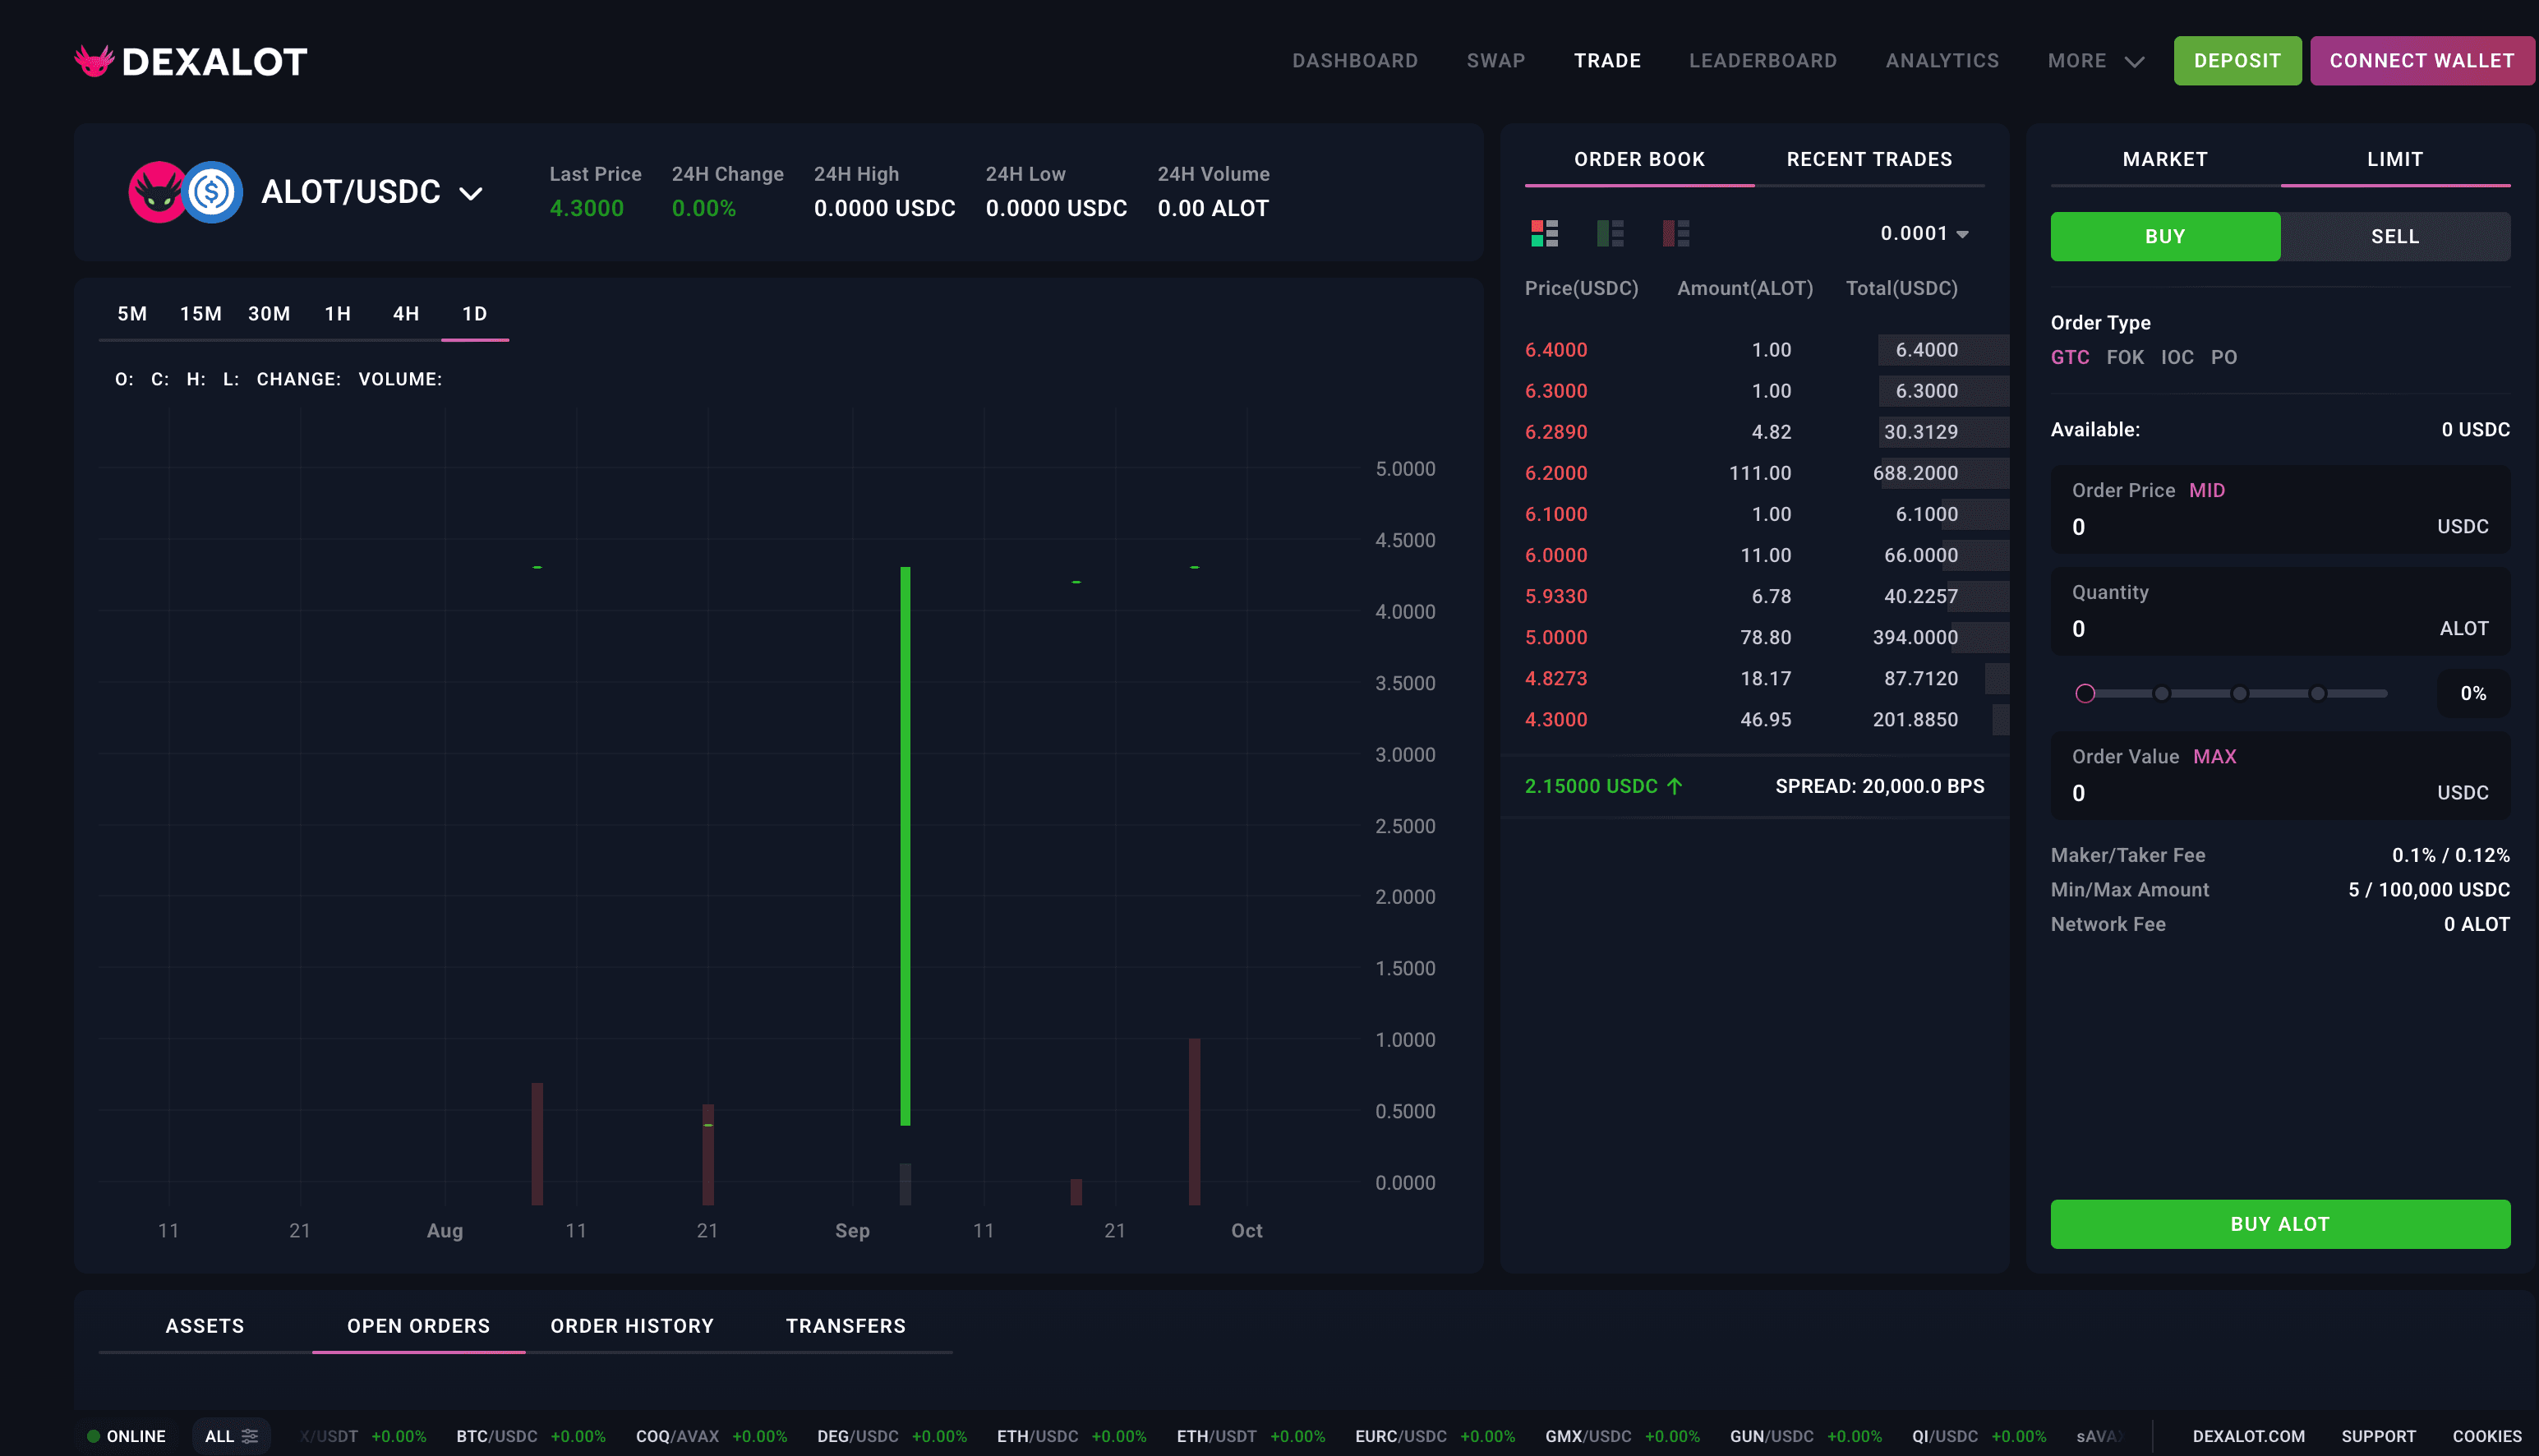2539x1456 pixels.
Task: Select FOK order type
Action: (2124, 357)
